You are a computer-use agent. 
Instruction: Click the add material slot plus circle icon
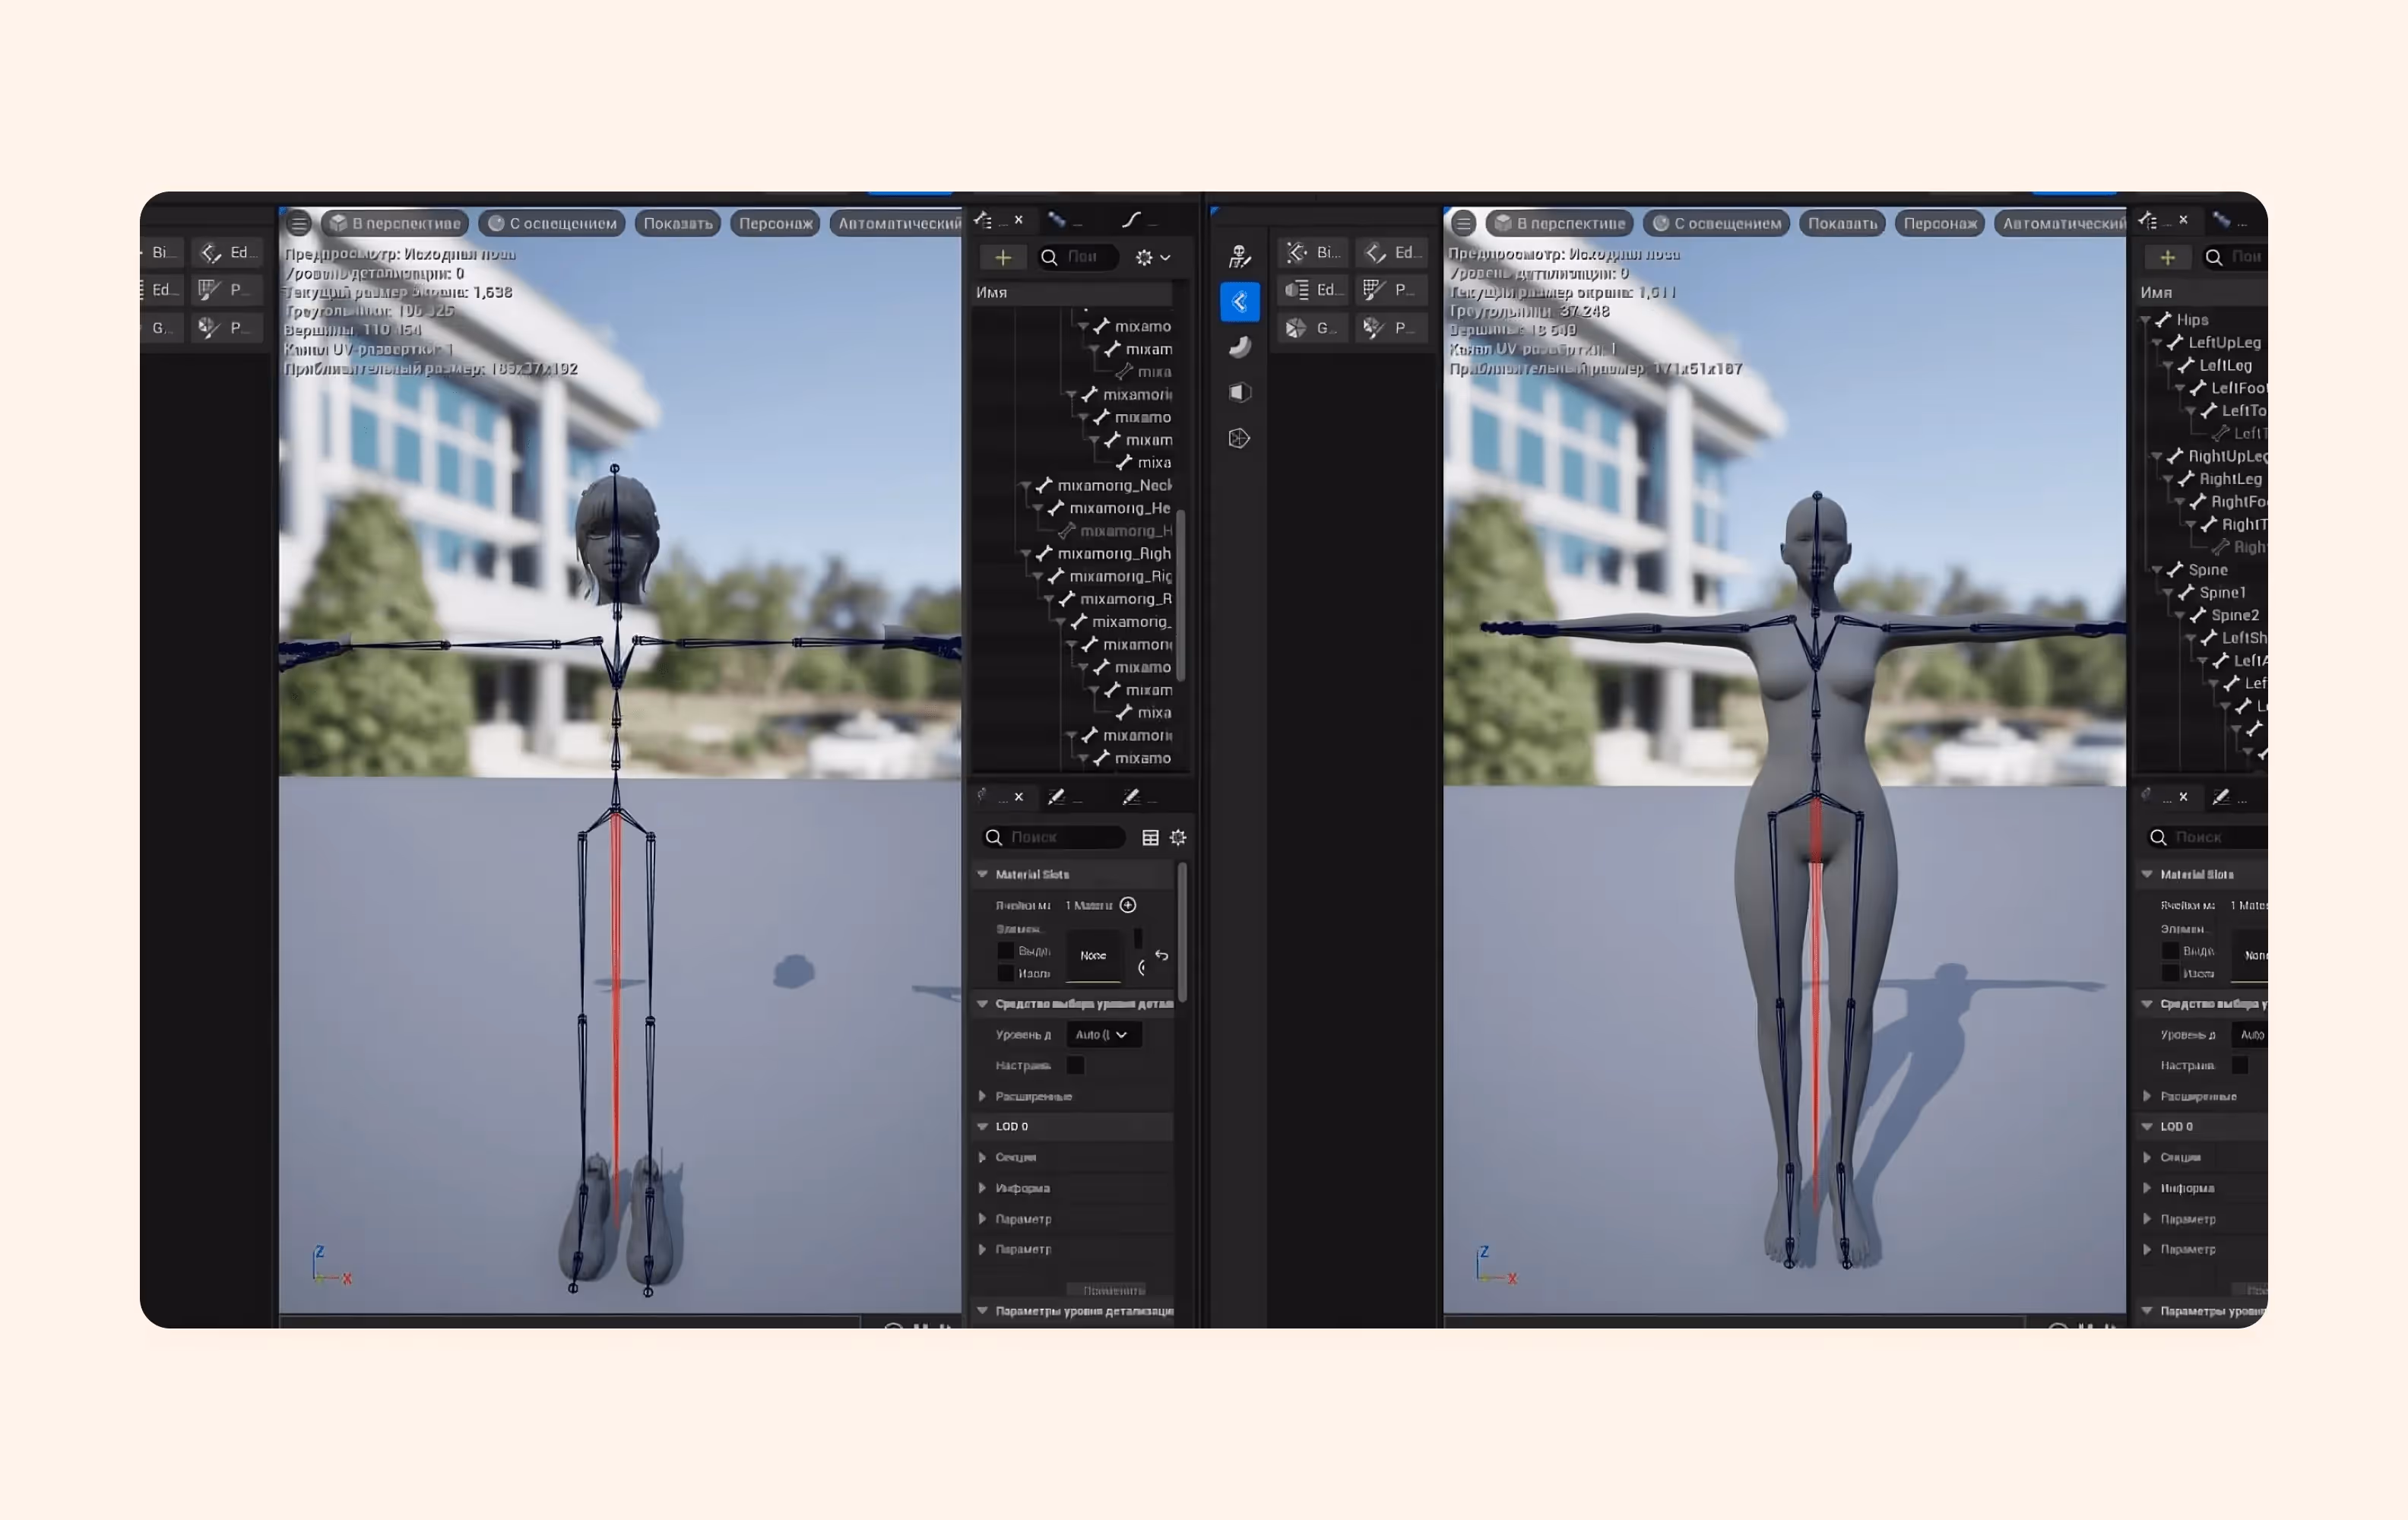pos(1128,905)
